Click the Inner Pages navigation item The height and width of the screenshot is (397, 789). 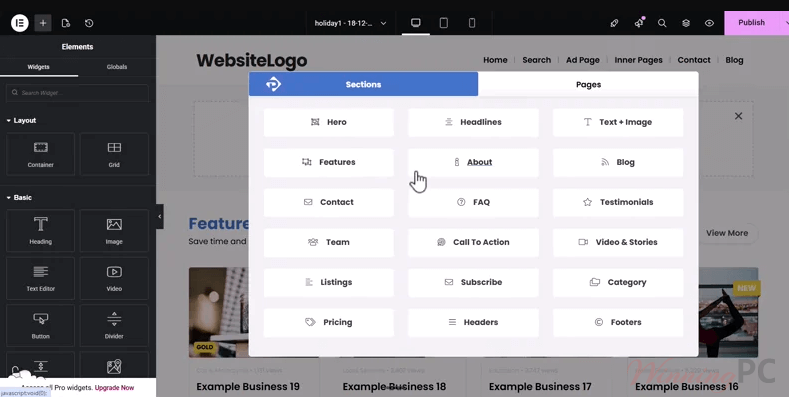pos(638,60)
